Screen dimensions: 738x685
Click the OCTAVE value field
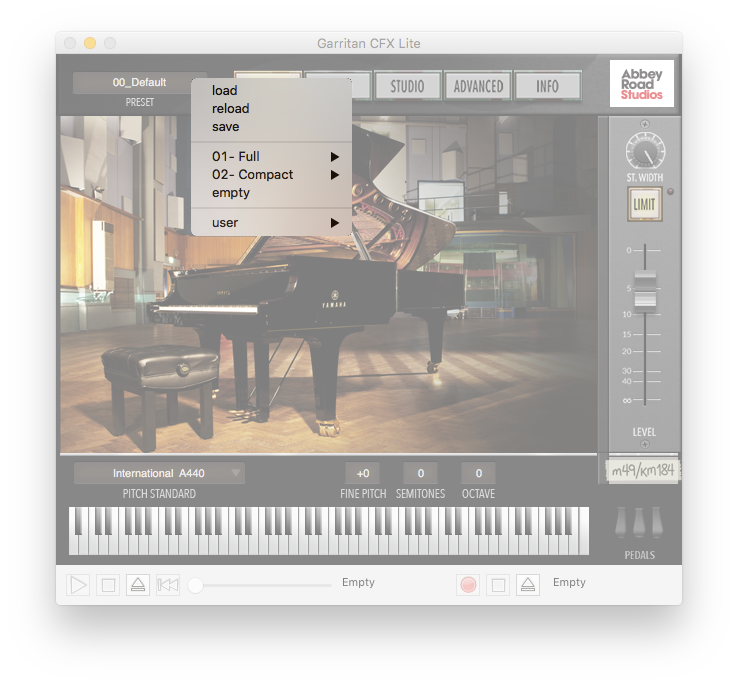(x=479, y=473)
